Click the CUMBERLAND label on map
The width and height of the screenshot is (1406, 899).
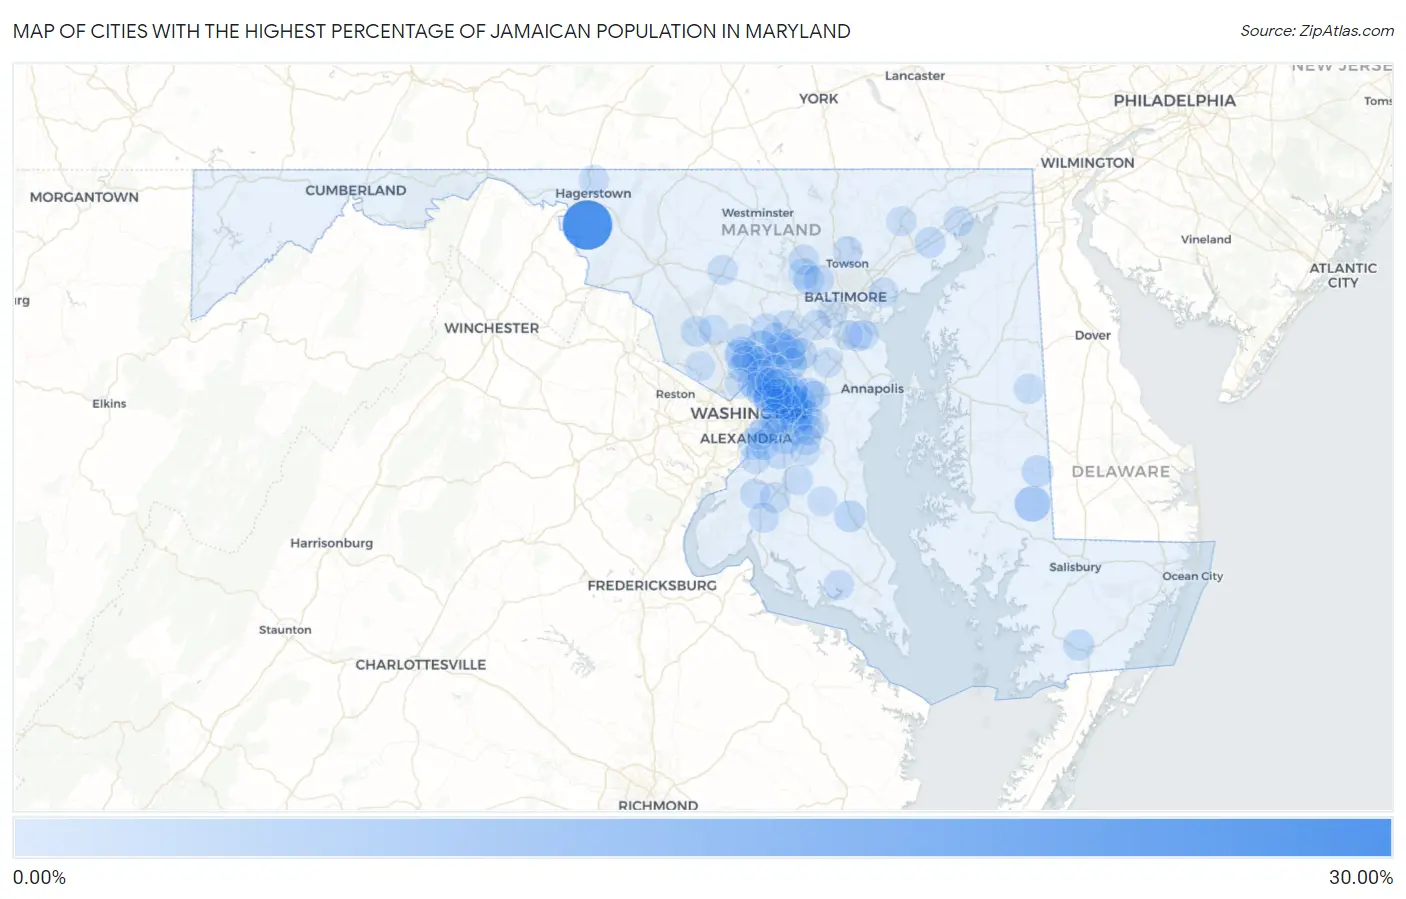pos(356,190)
